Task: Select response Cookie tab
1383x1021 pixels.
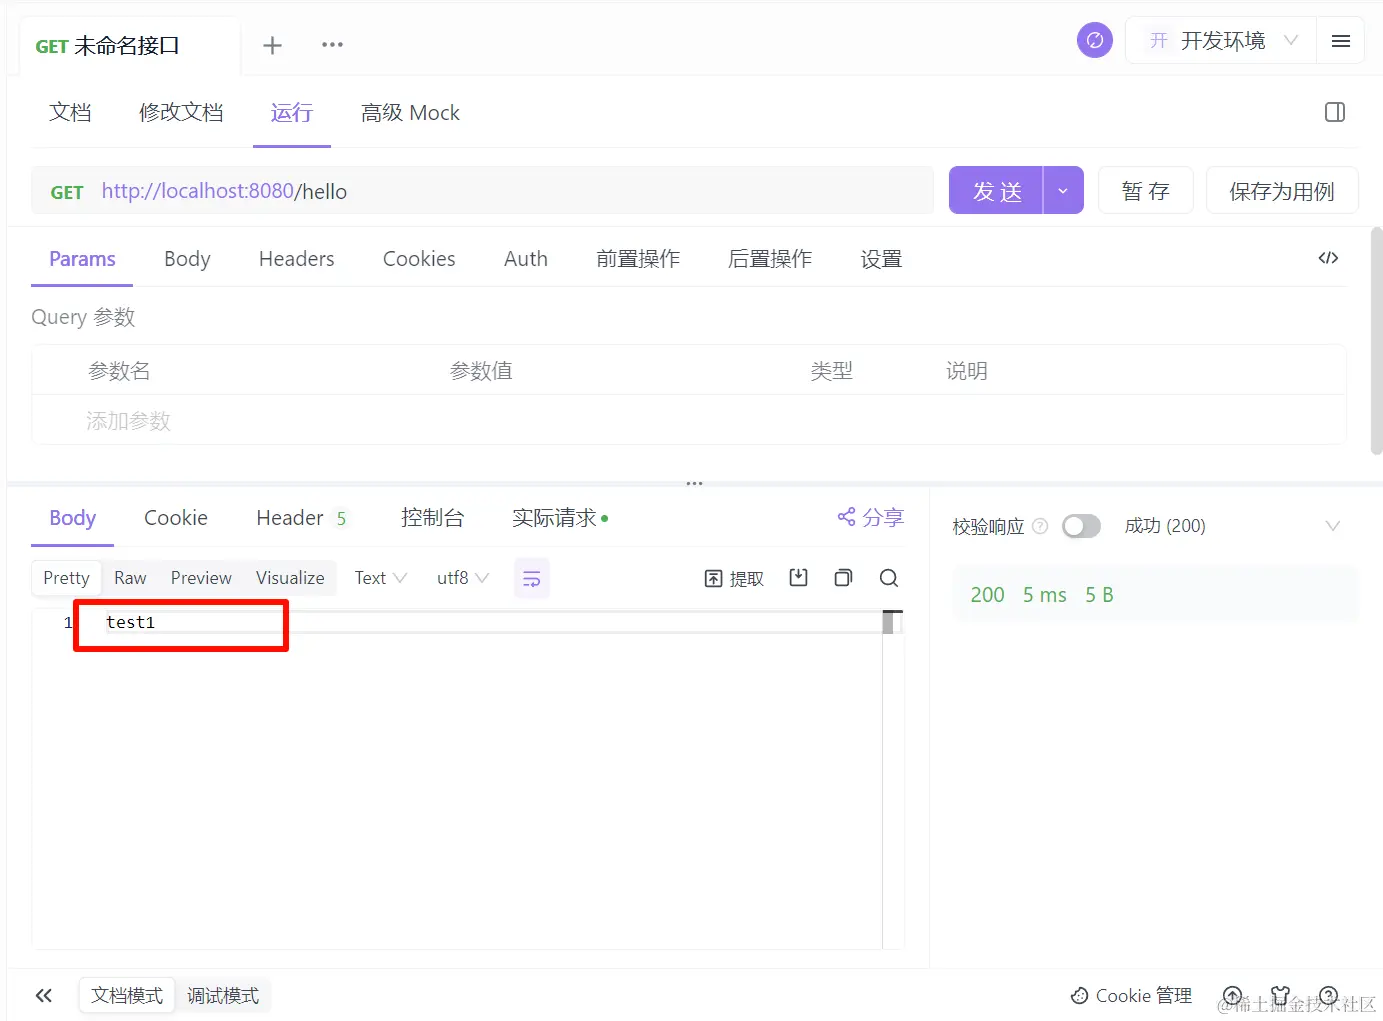Action: pos(176,518)
